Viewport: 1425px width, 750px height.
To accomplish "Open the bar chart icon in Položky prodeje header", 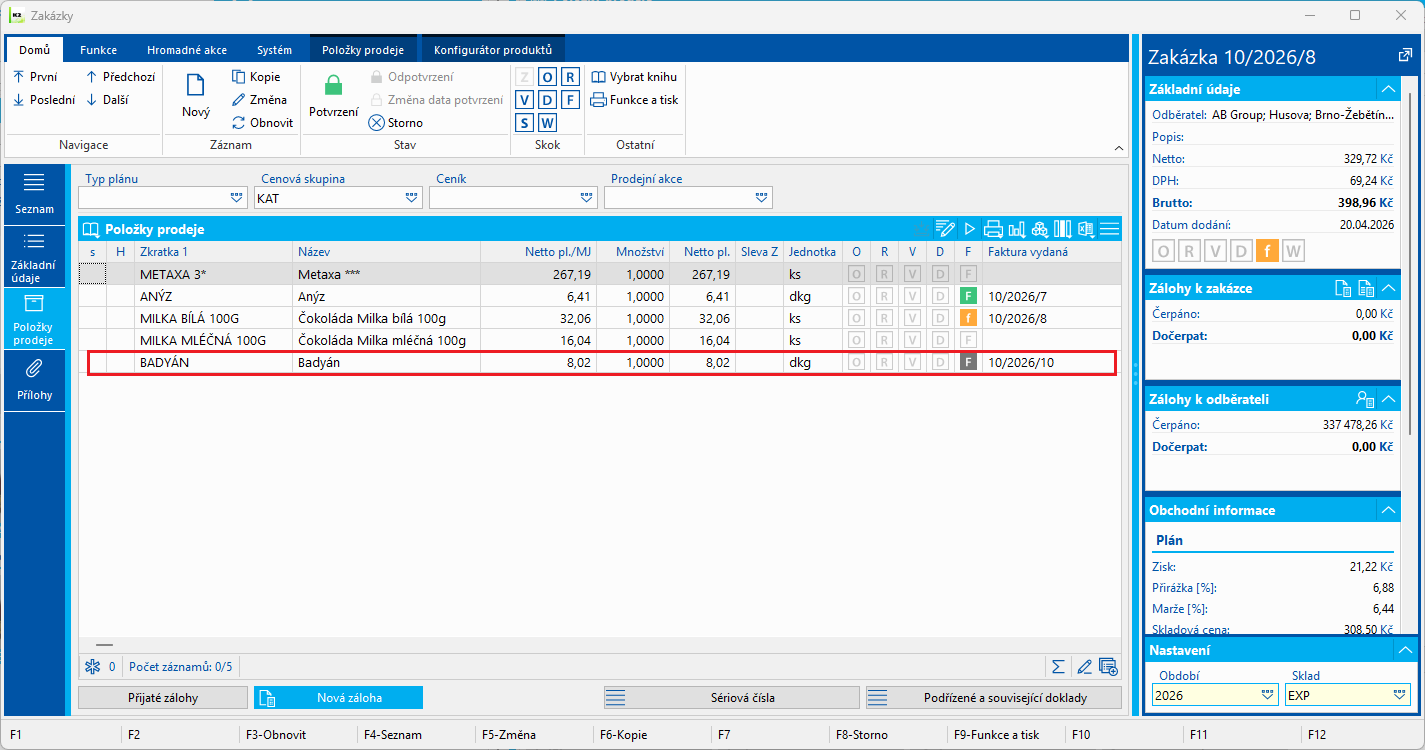I will pyautogui.click(x=1016, y=229).
